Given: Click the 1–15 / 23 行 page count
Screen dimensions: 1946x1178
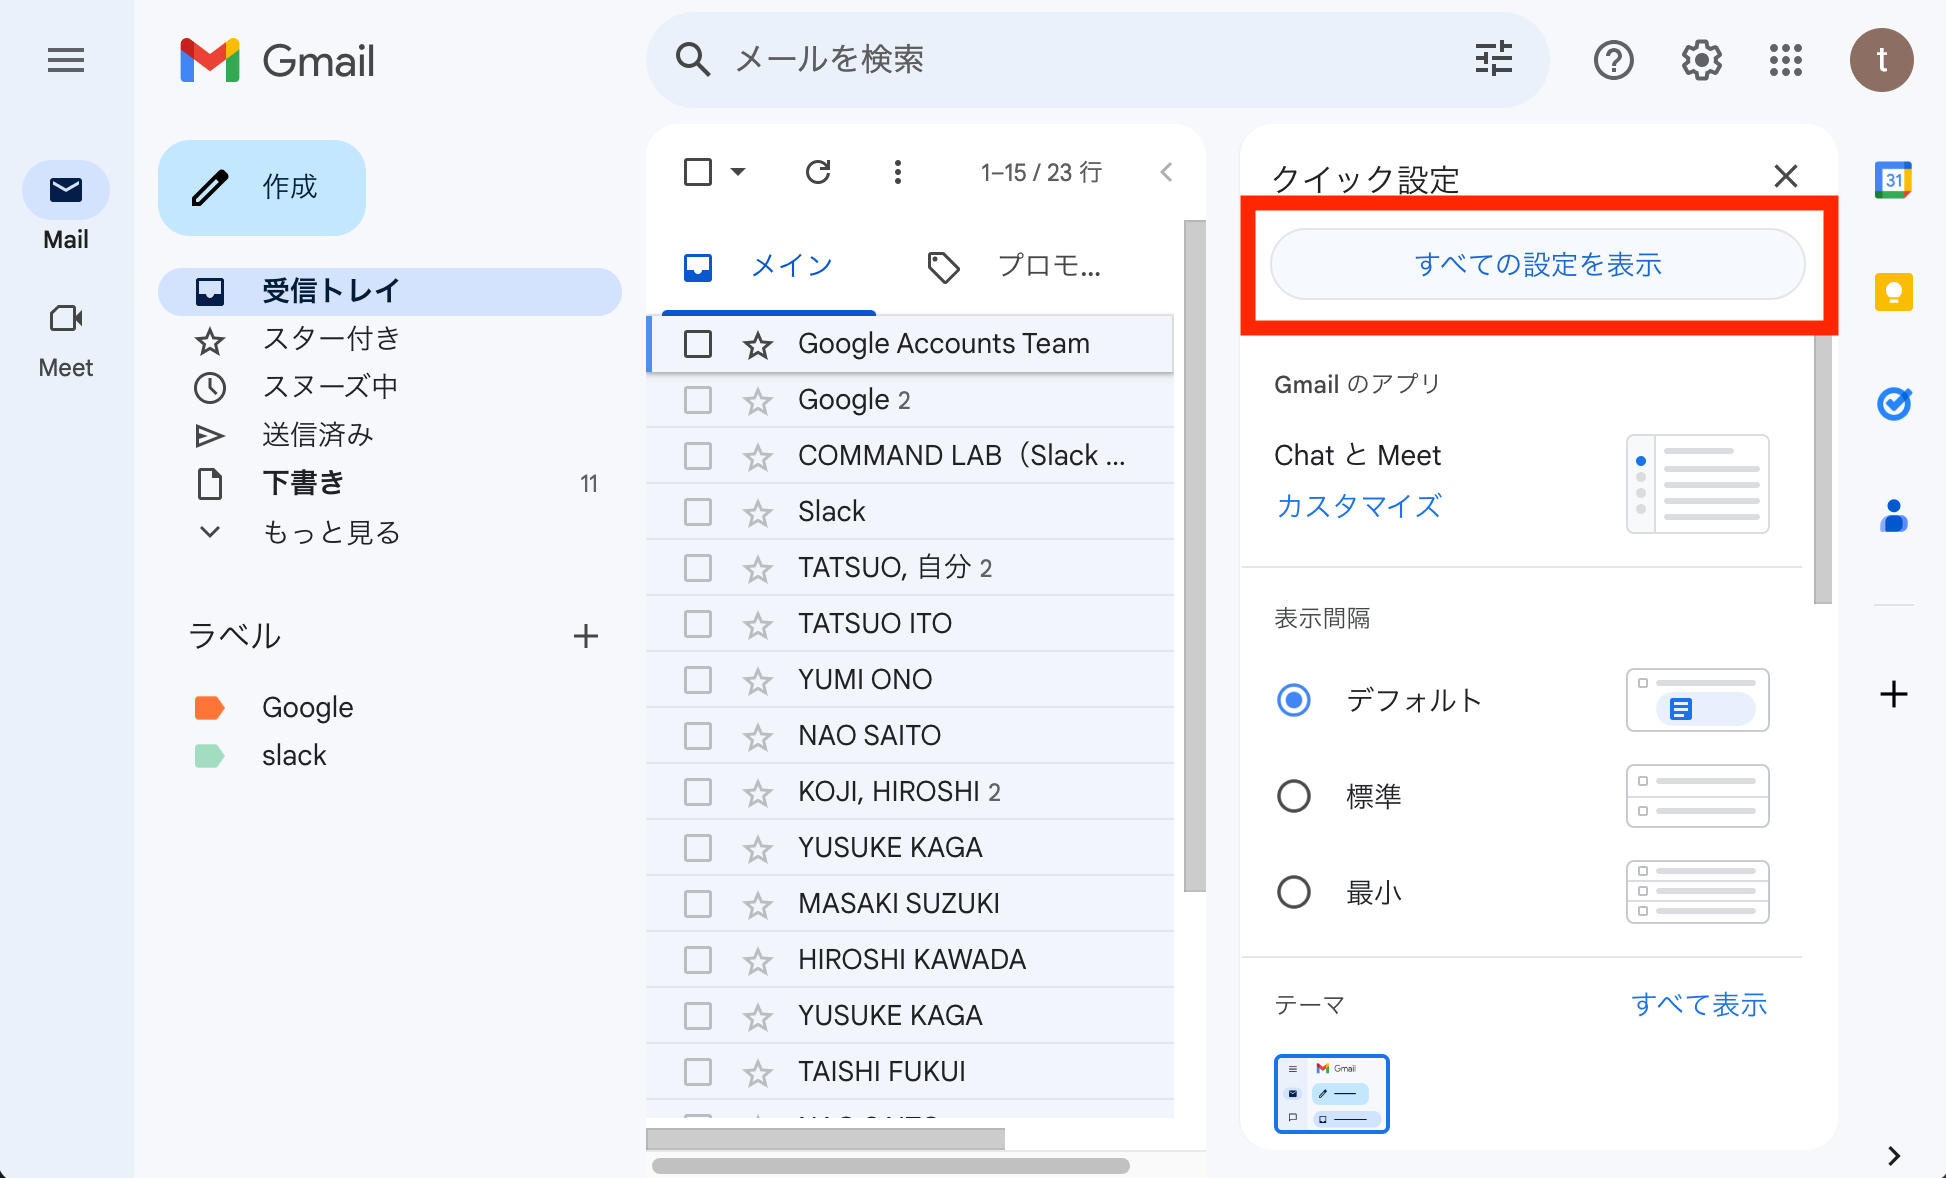Looking at the screenshot, I should 1042,173.
